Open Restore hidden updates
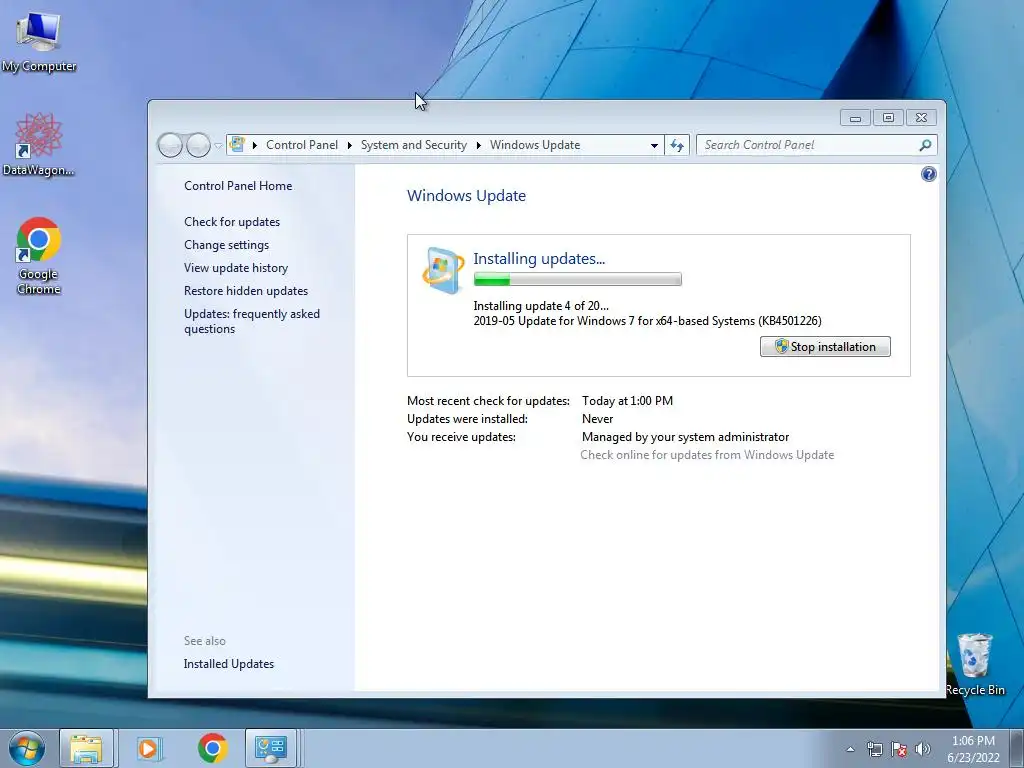Screen dimensions: 1024x768 (x=246, y=291)
